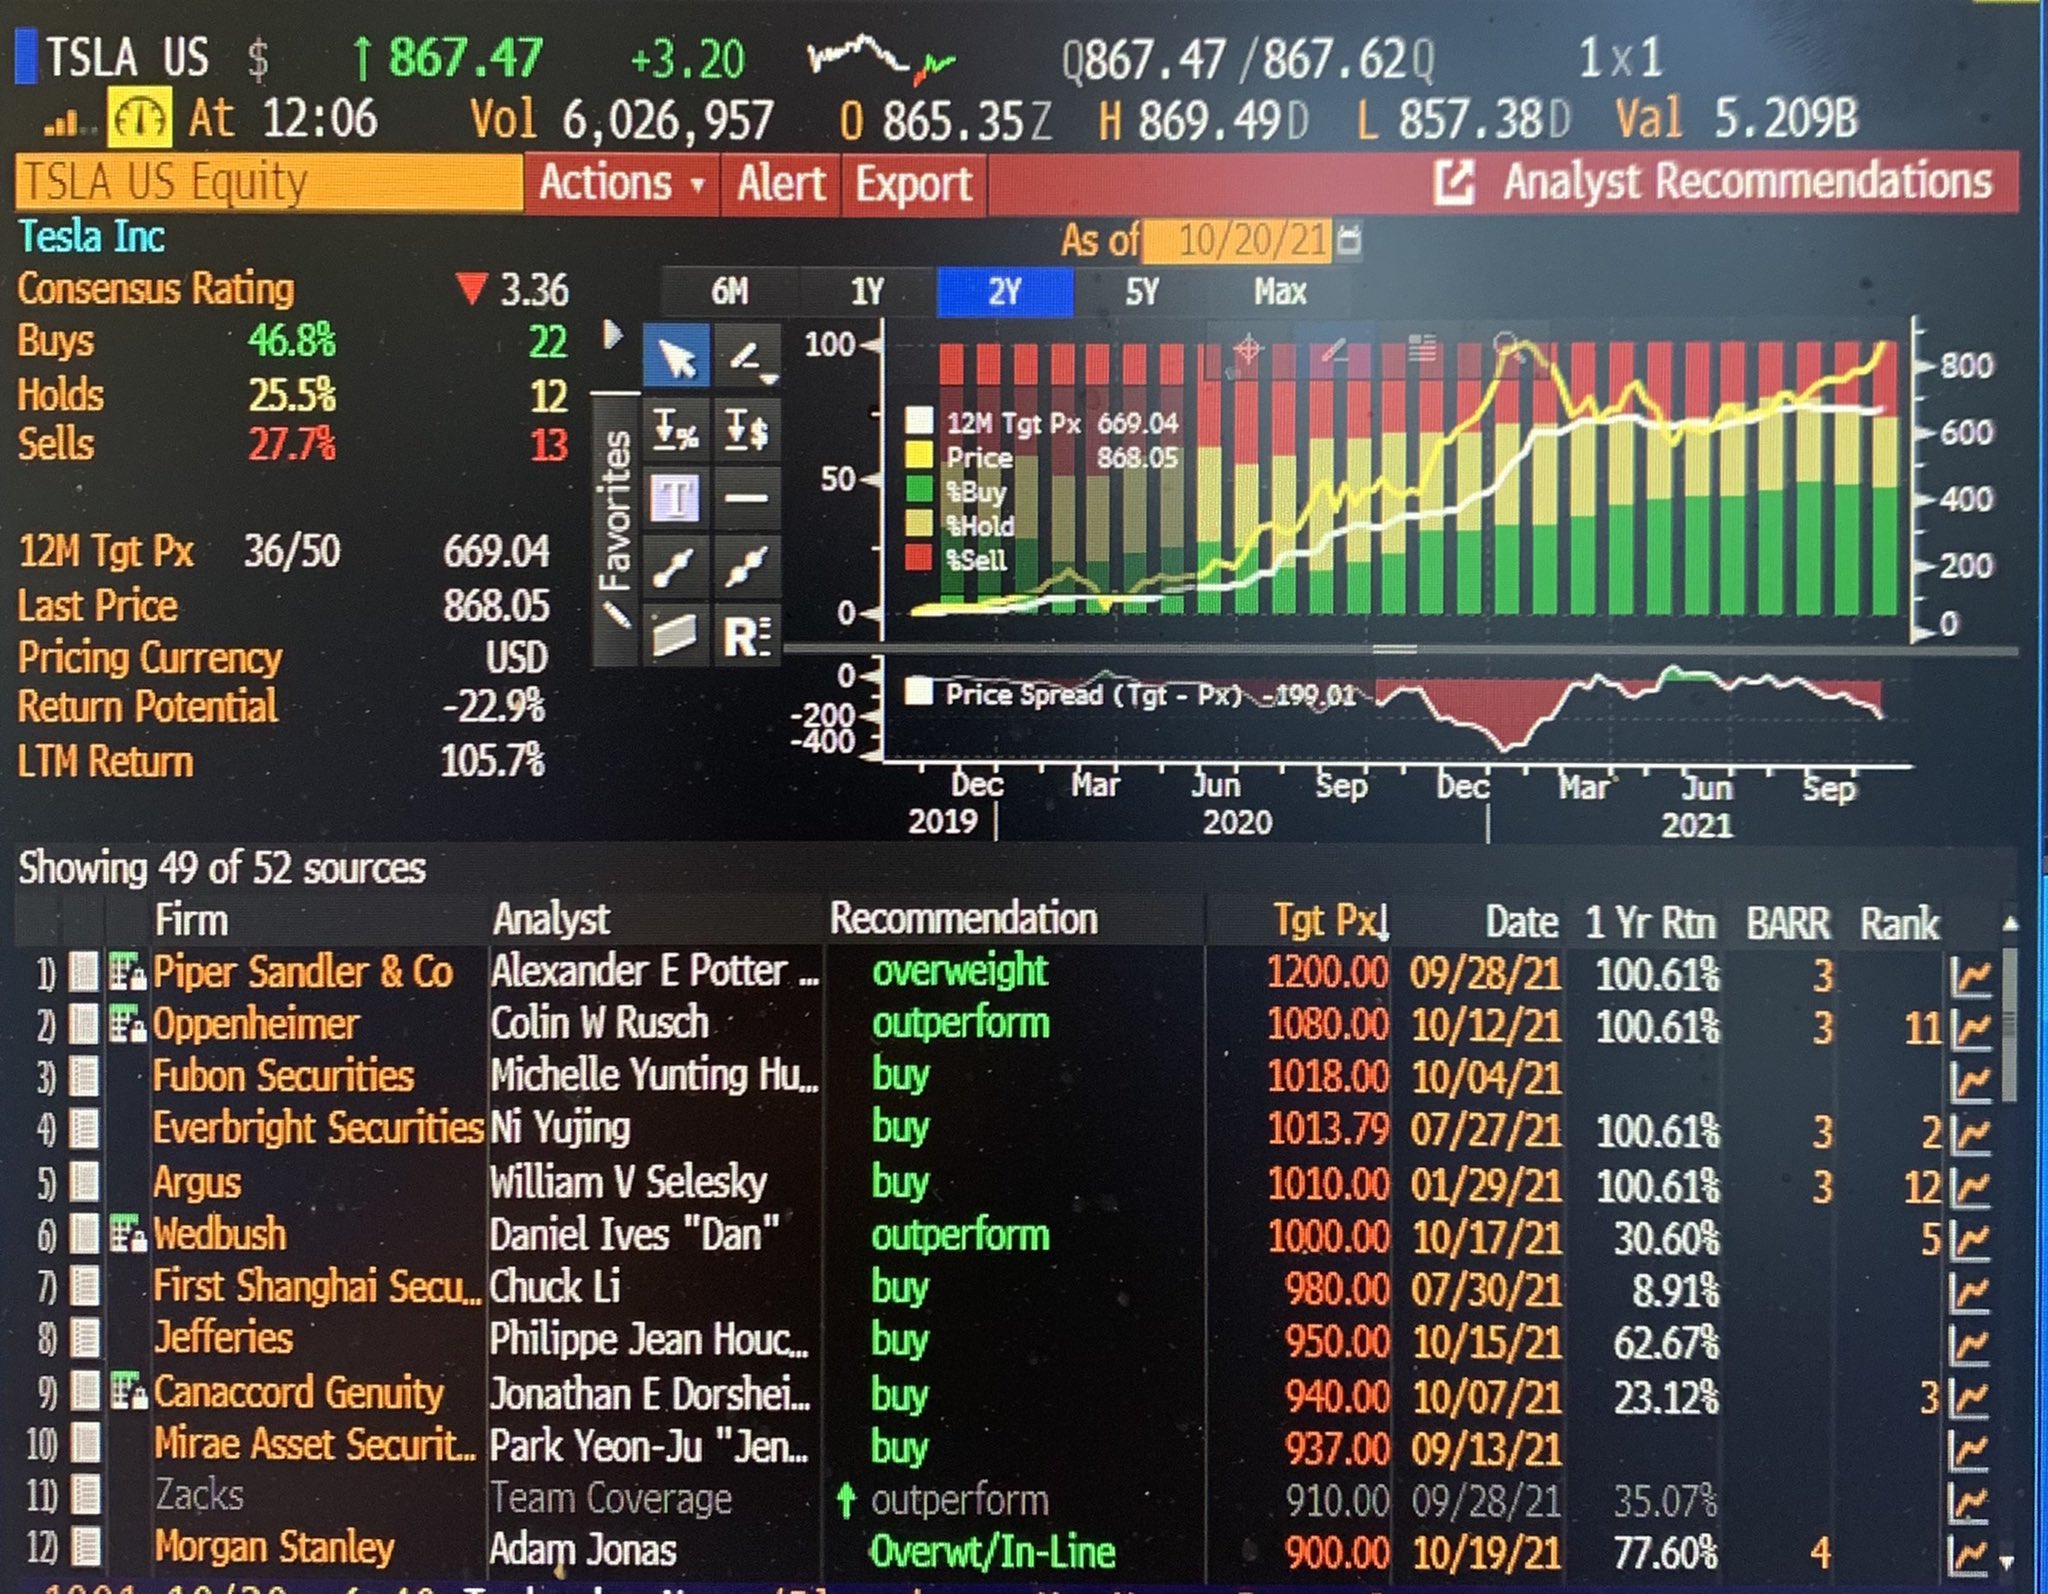Click the intraday sparkline mini chart
The width and height of the screenshot is (2048, 1594).
881,60
